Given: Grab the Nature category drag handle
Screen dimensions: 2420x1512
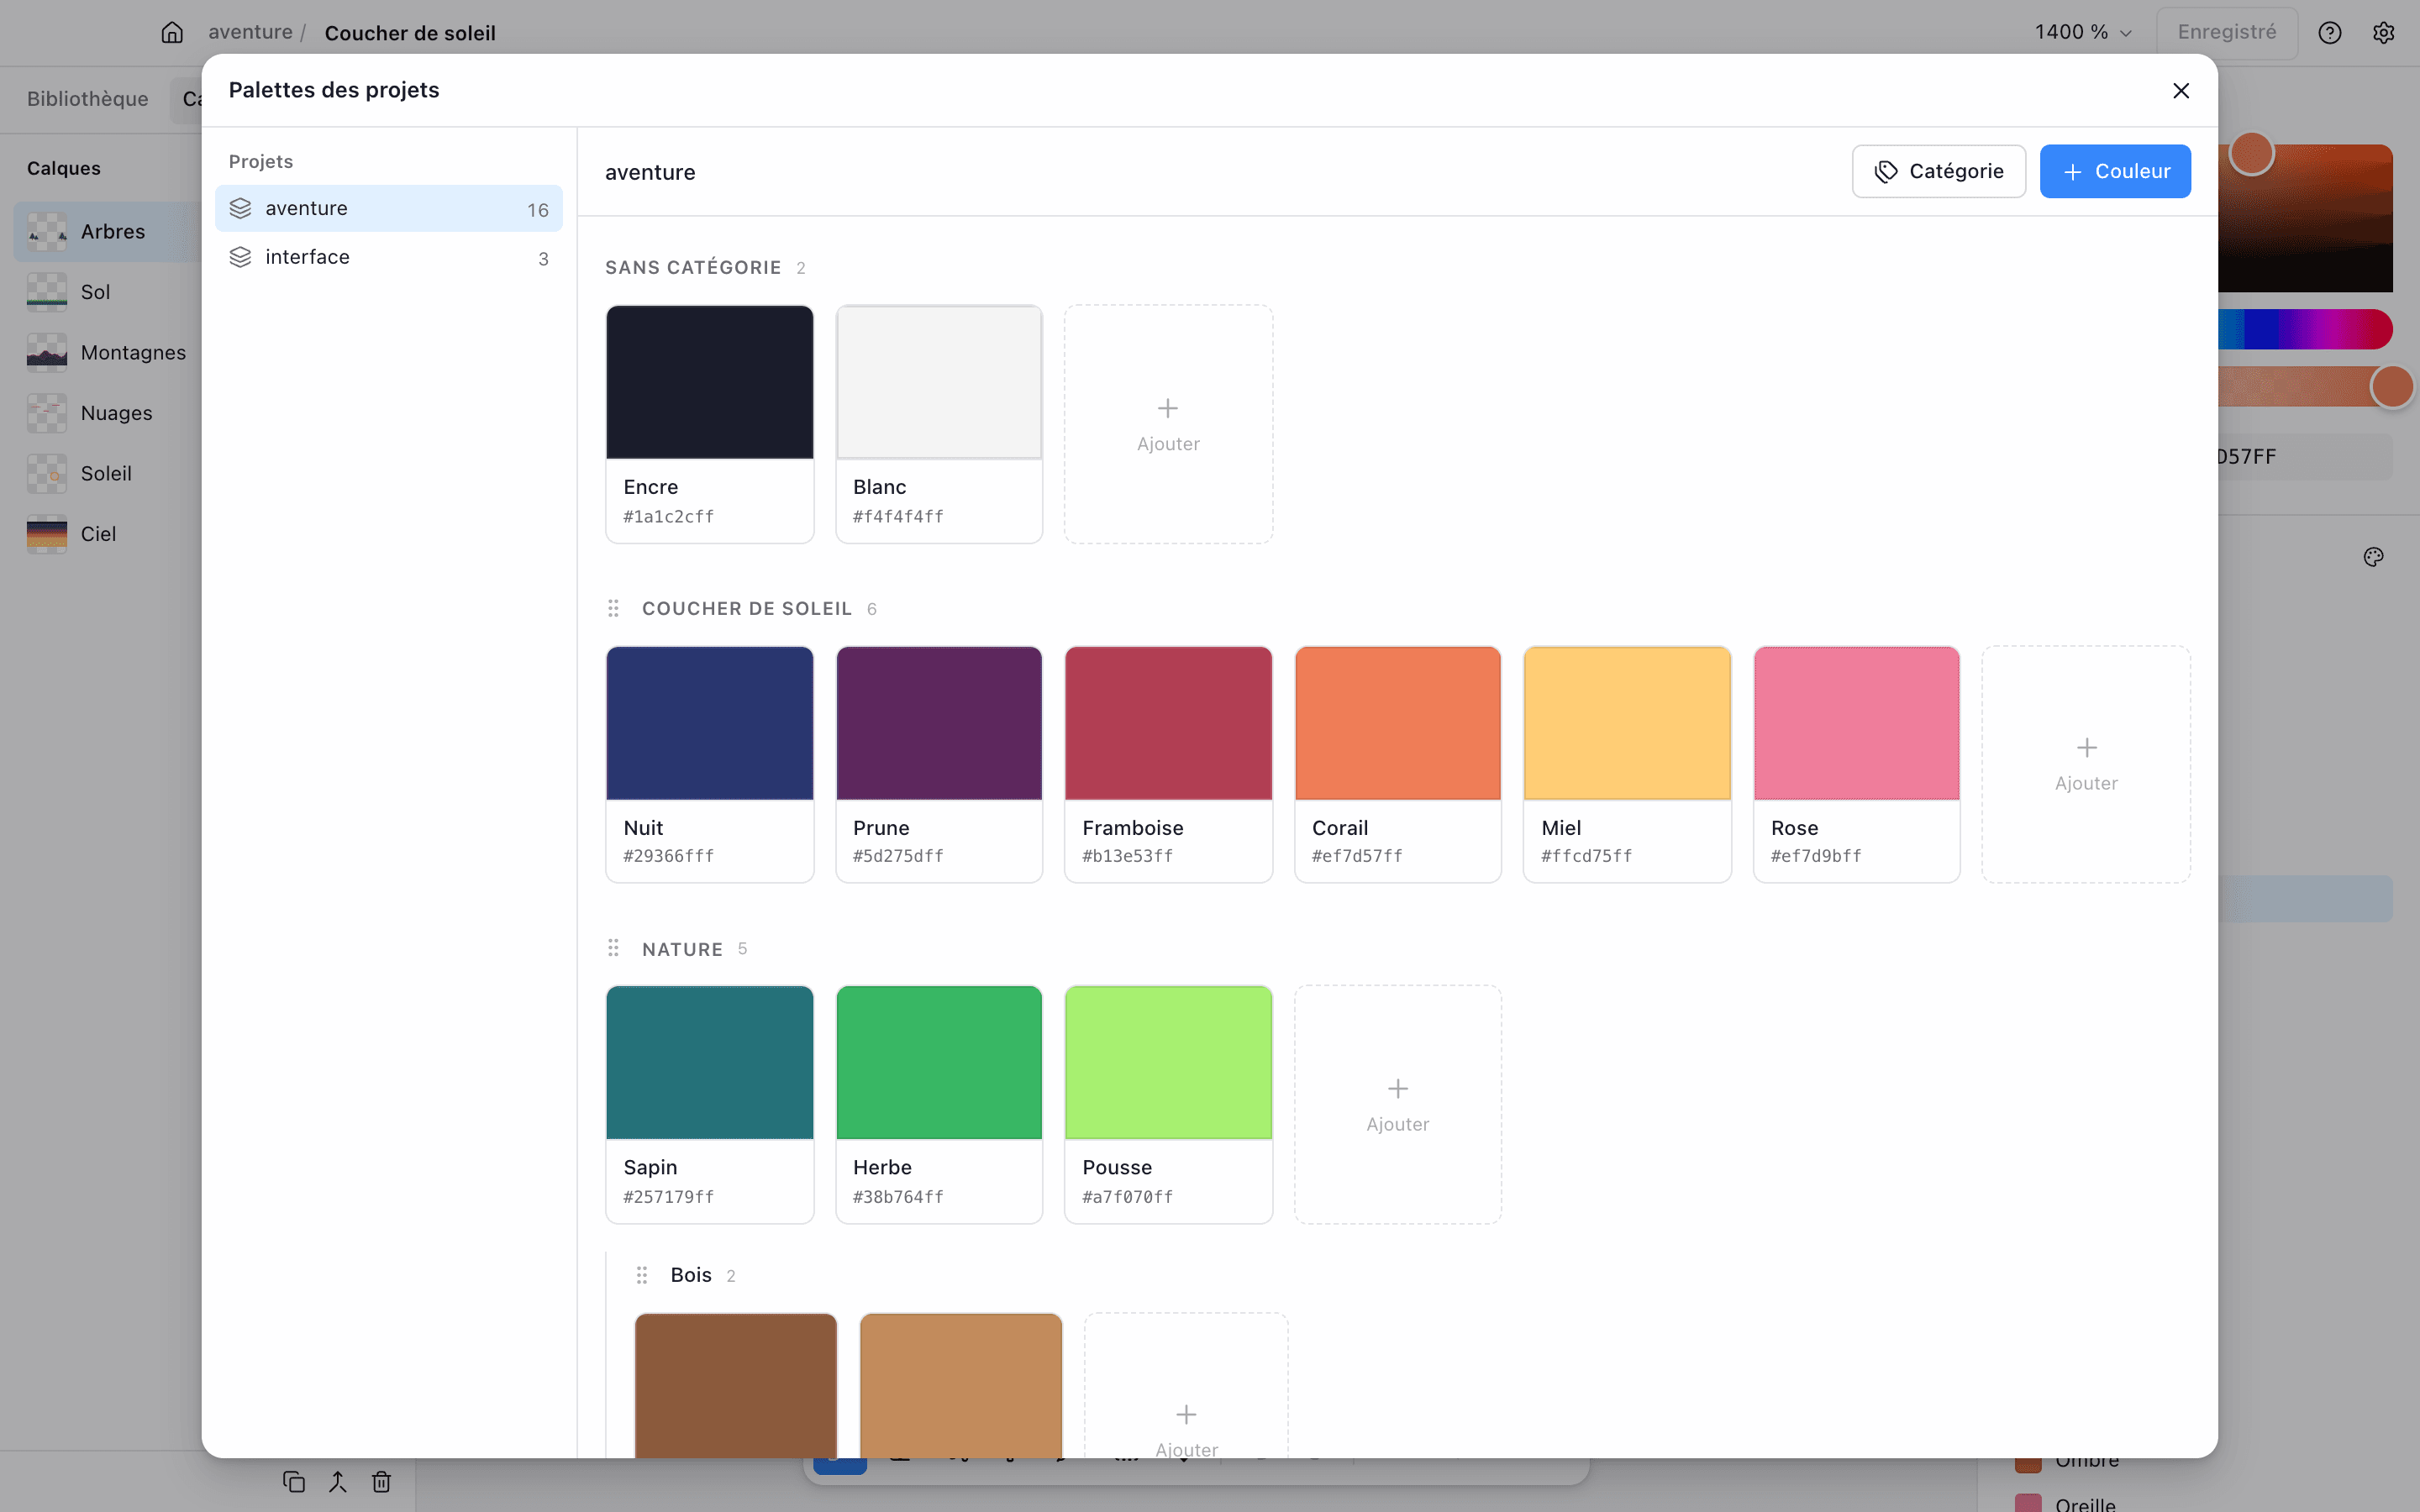Looking at the screenshot, I should tap(613, 948).
